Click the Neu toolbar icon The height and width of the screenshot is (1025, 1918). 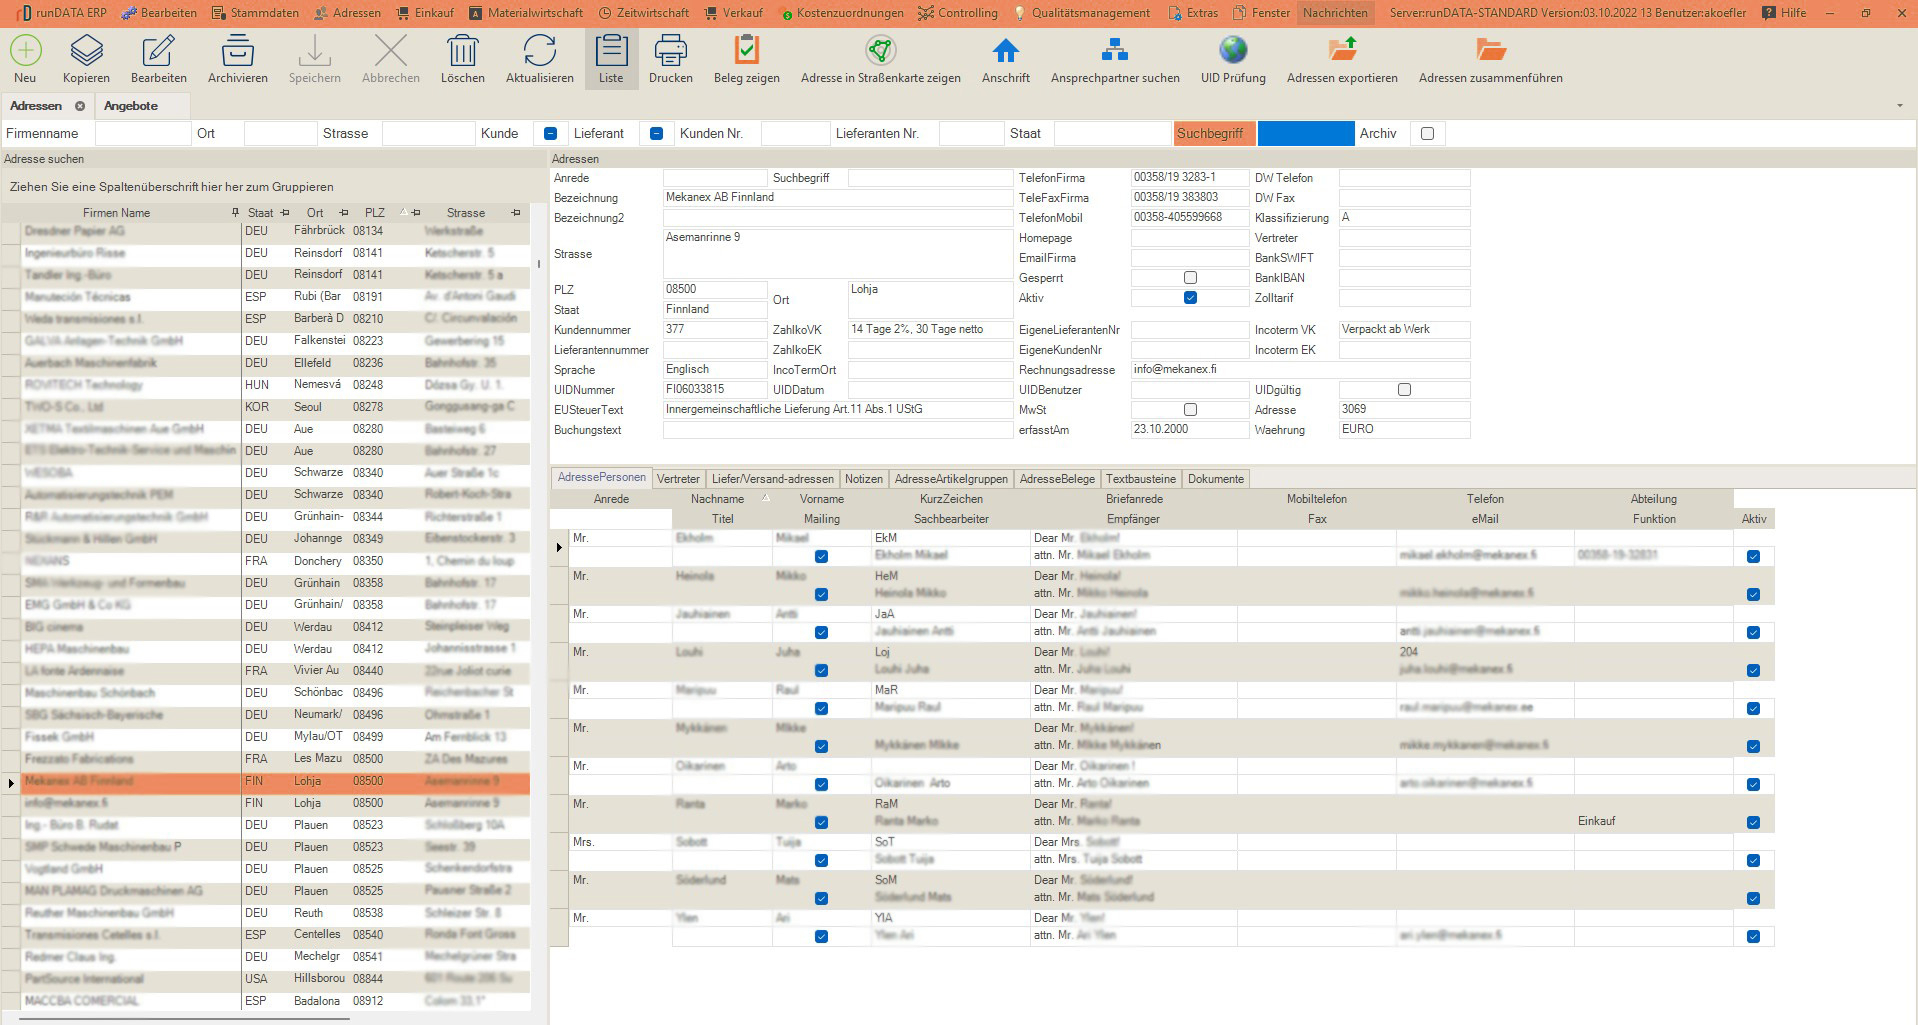[25, 50]
